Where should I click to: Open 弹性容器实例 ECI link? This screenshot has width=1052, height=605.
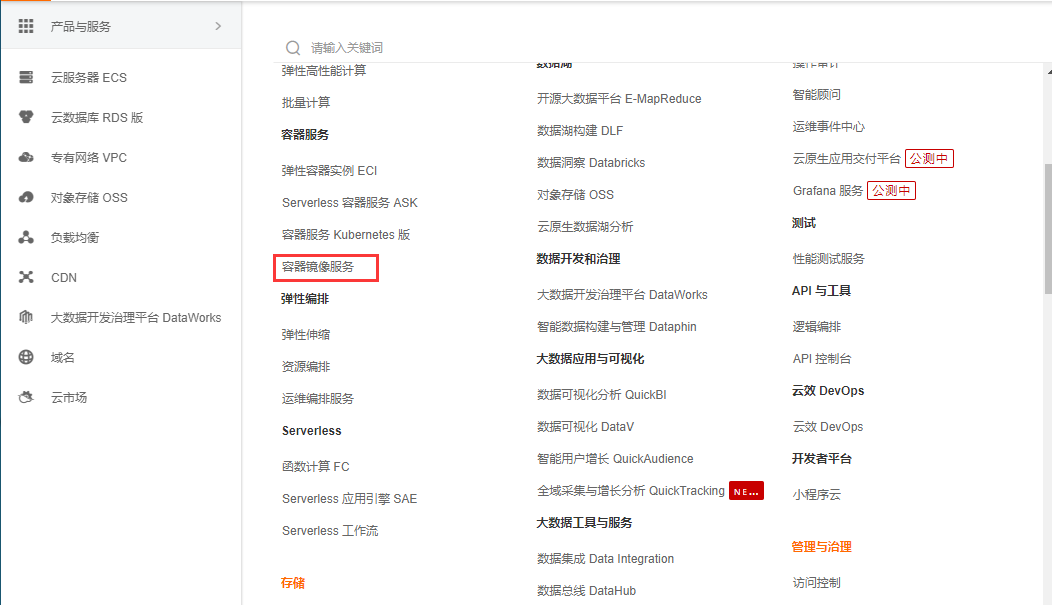point(329,171)
